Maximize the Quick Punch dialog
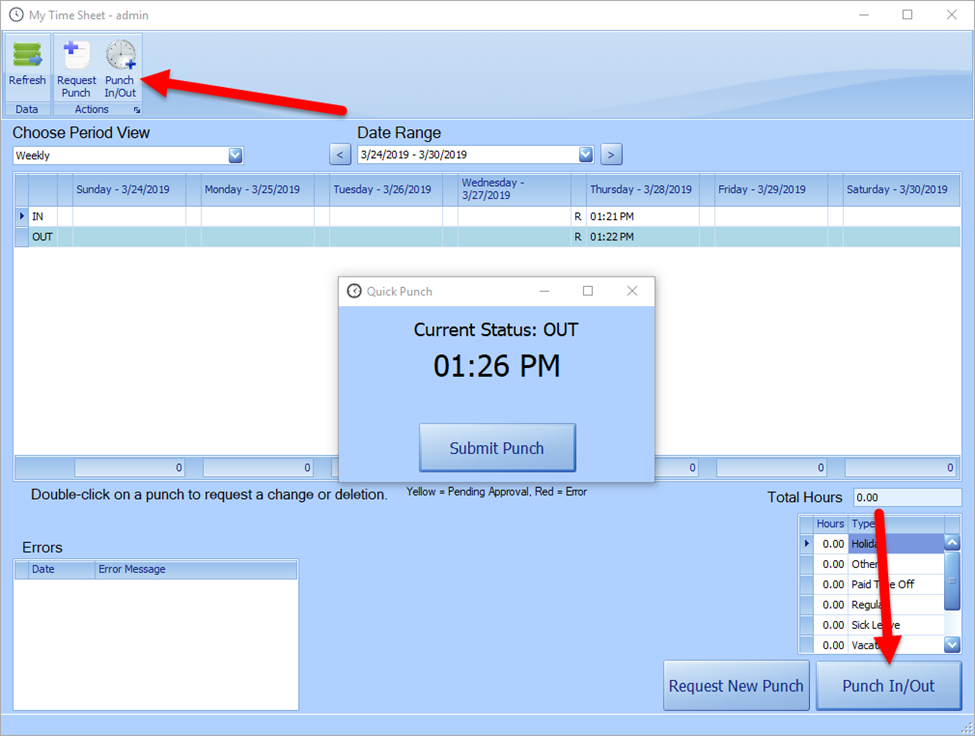 (x=588, y=291)
